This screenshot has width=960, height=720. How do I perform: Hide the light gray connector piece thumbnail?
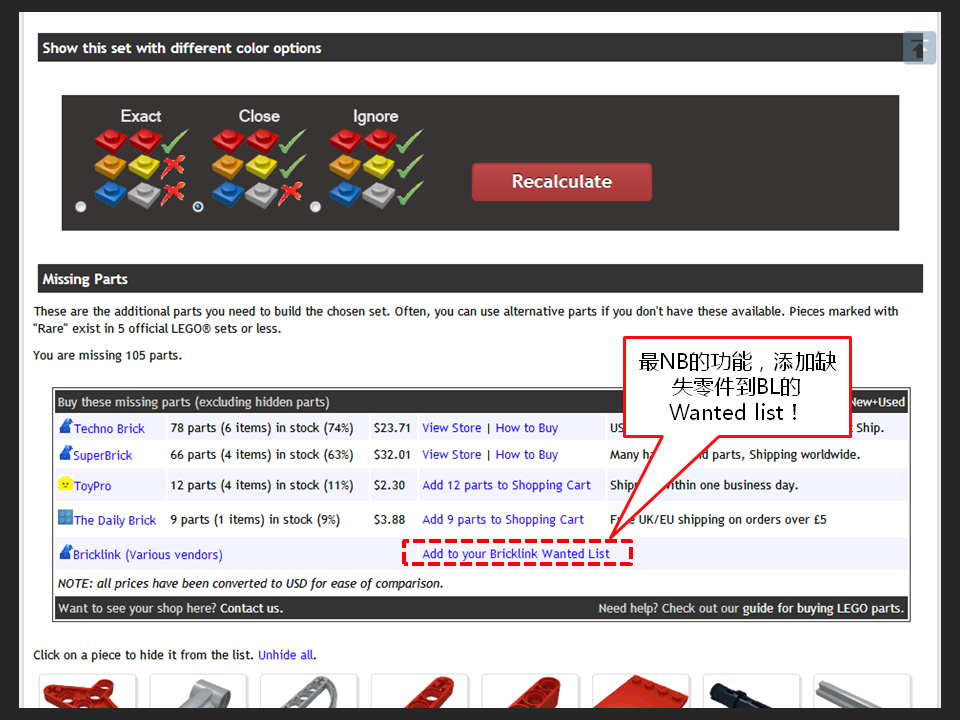point(198,692)
